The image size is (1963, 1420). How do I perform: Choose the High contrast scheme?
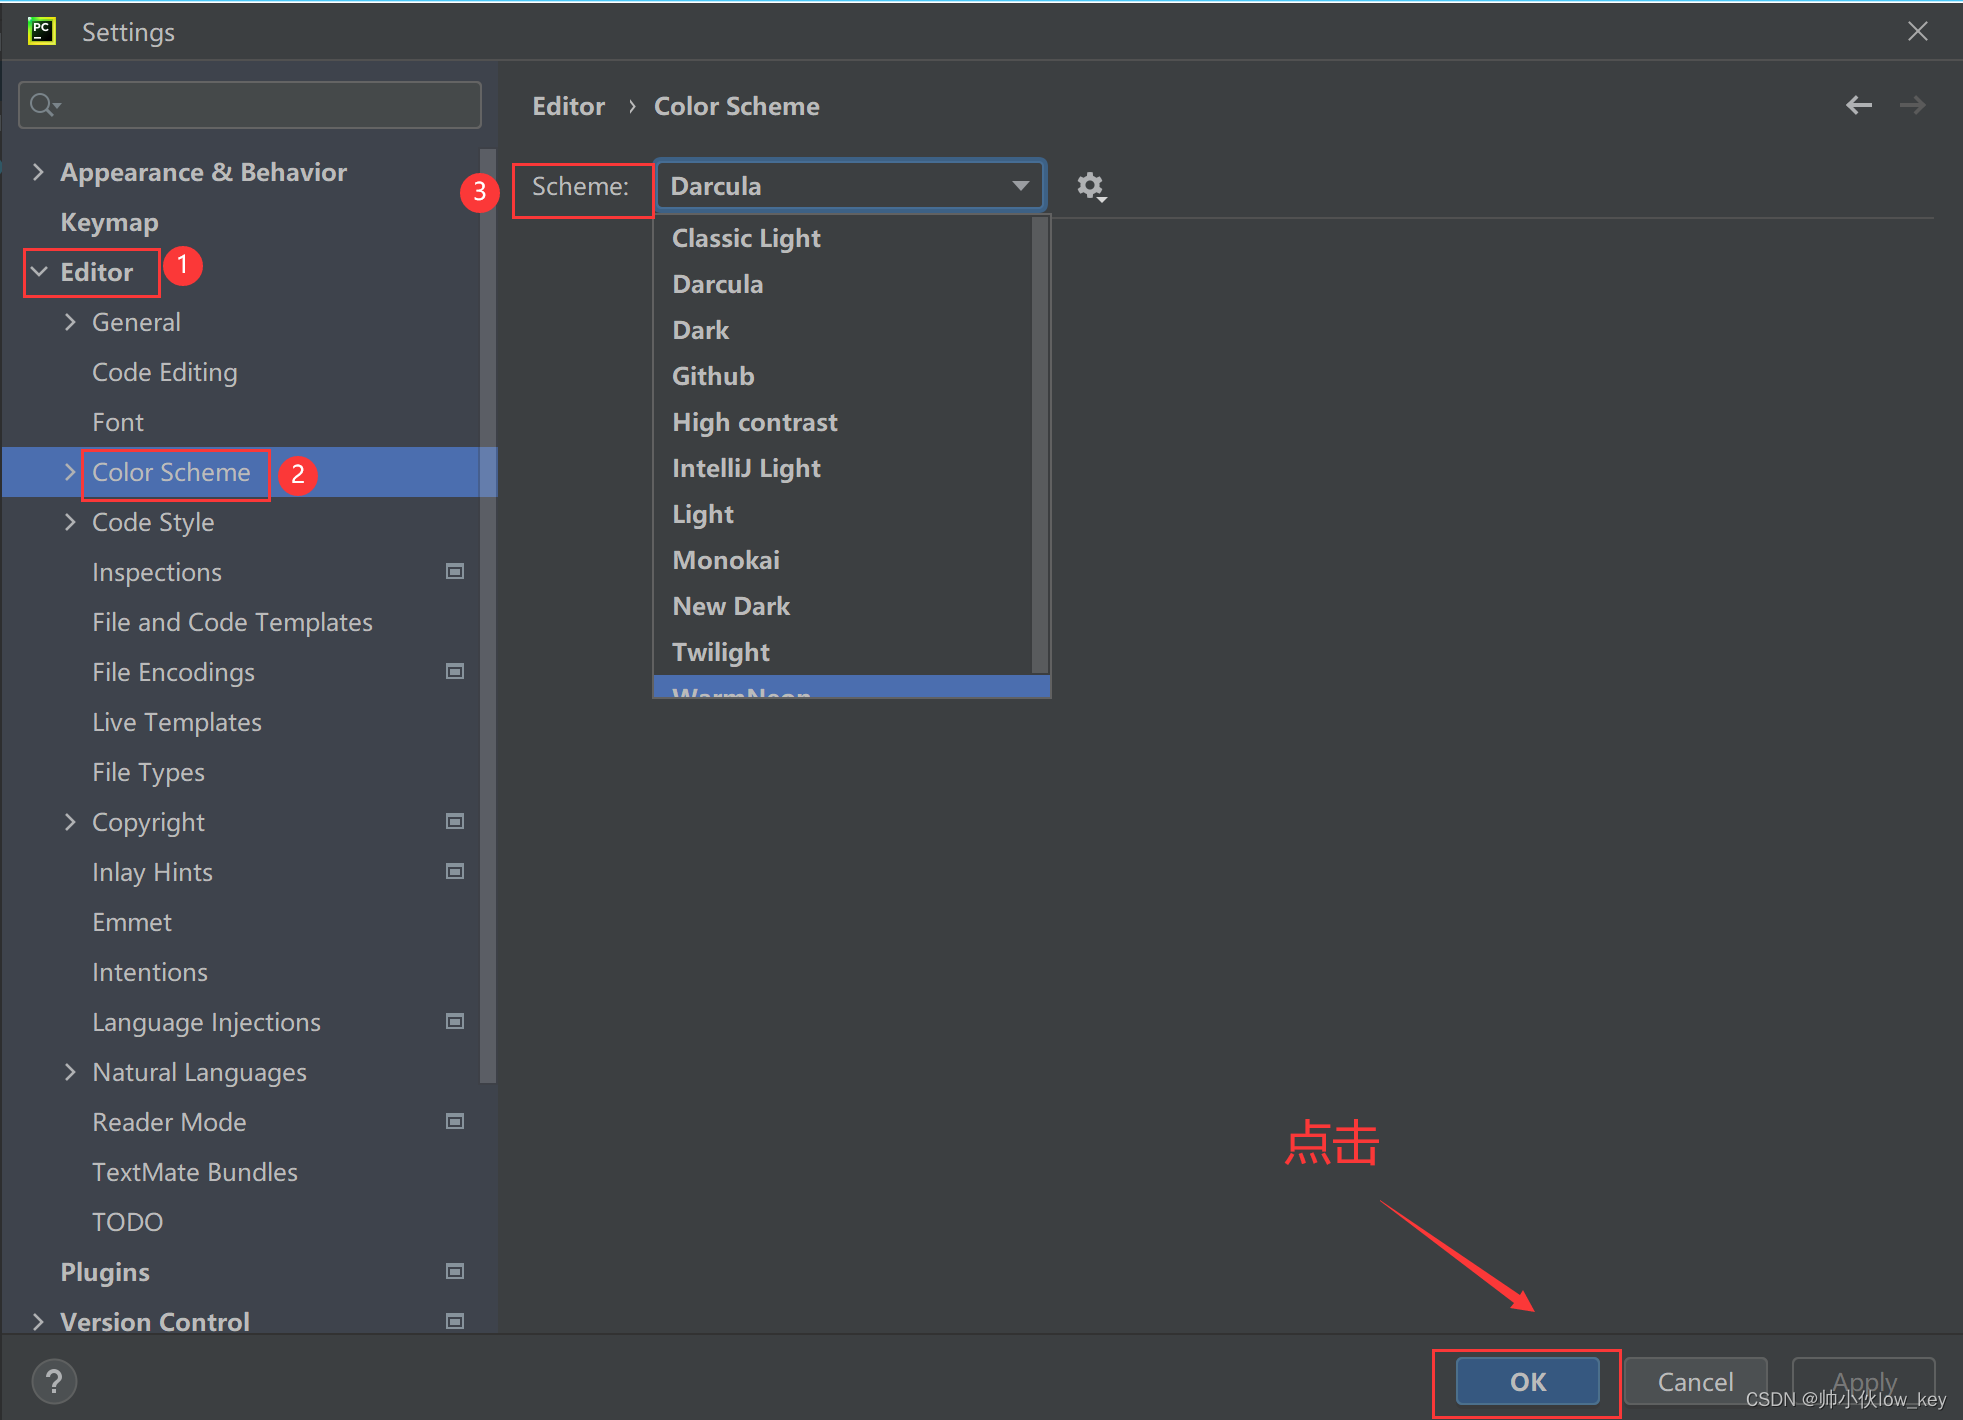(842, 422)
